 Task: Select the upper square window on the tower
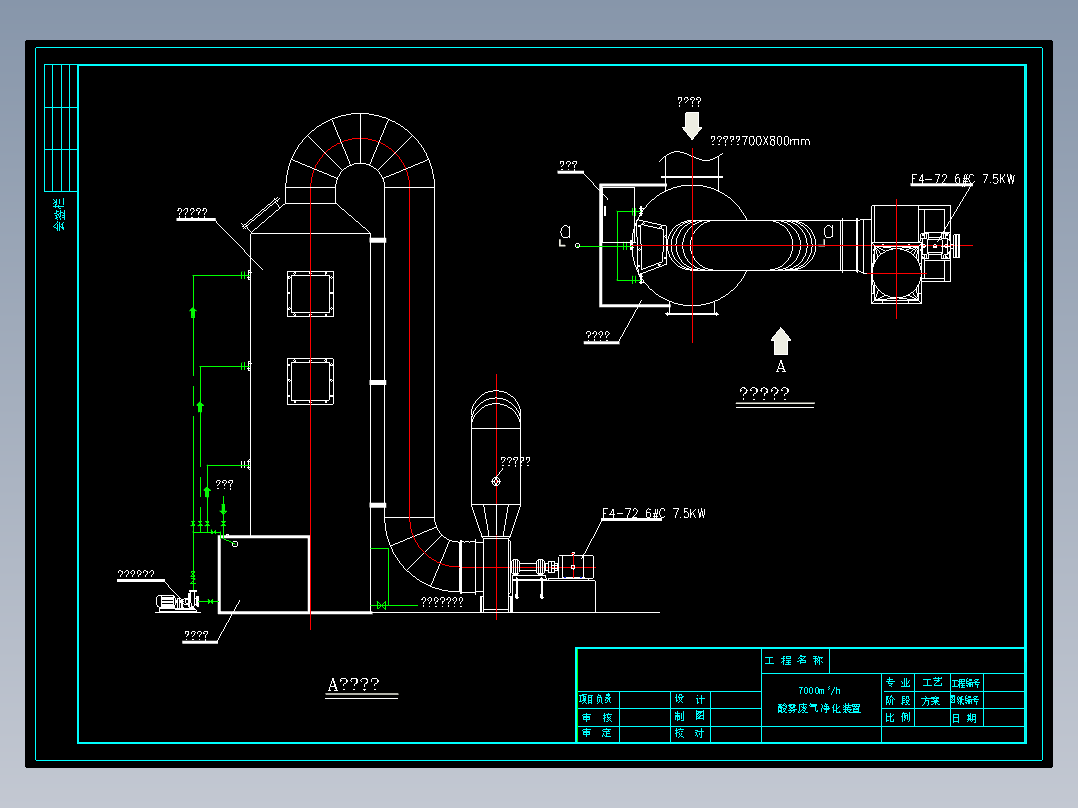coord(310,294)
